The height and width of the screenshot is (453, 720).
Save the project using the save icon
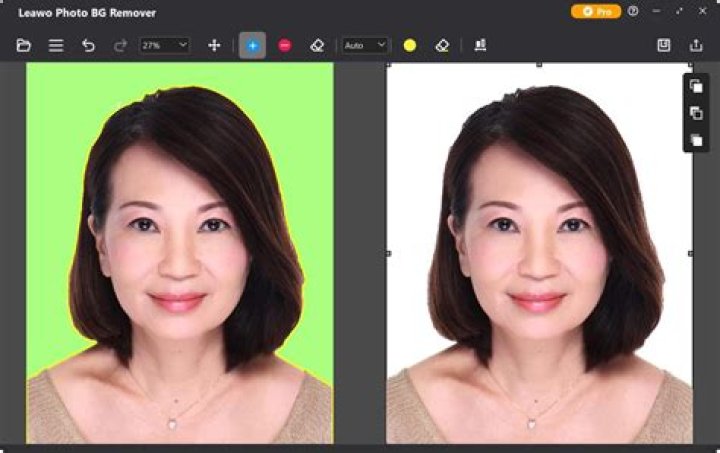click(664, 45)
